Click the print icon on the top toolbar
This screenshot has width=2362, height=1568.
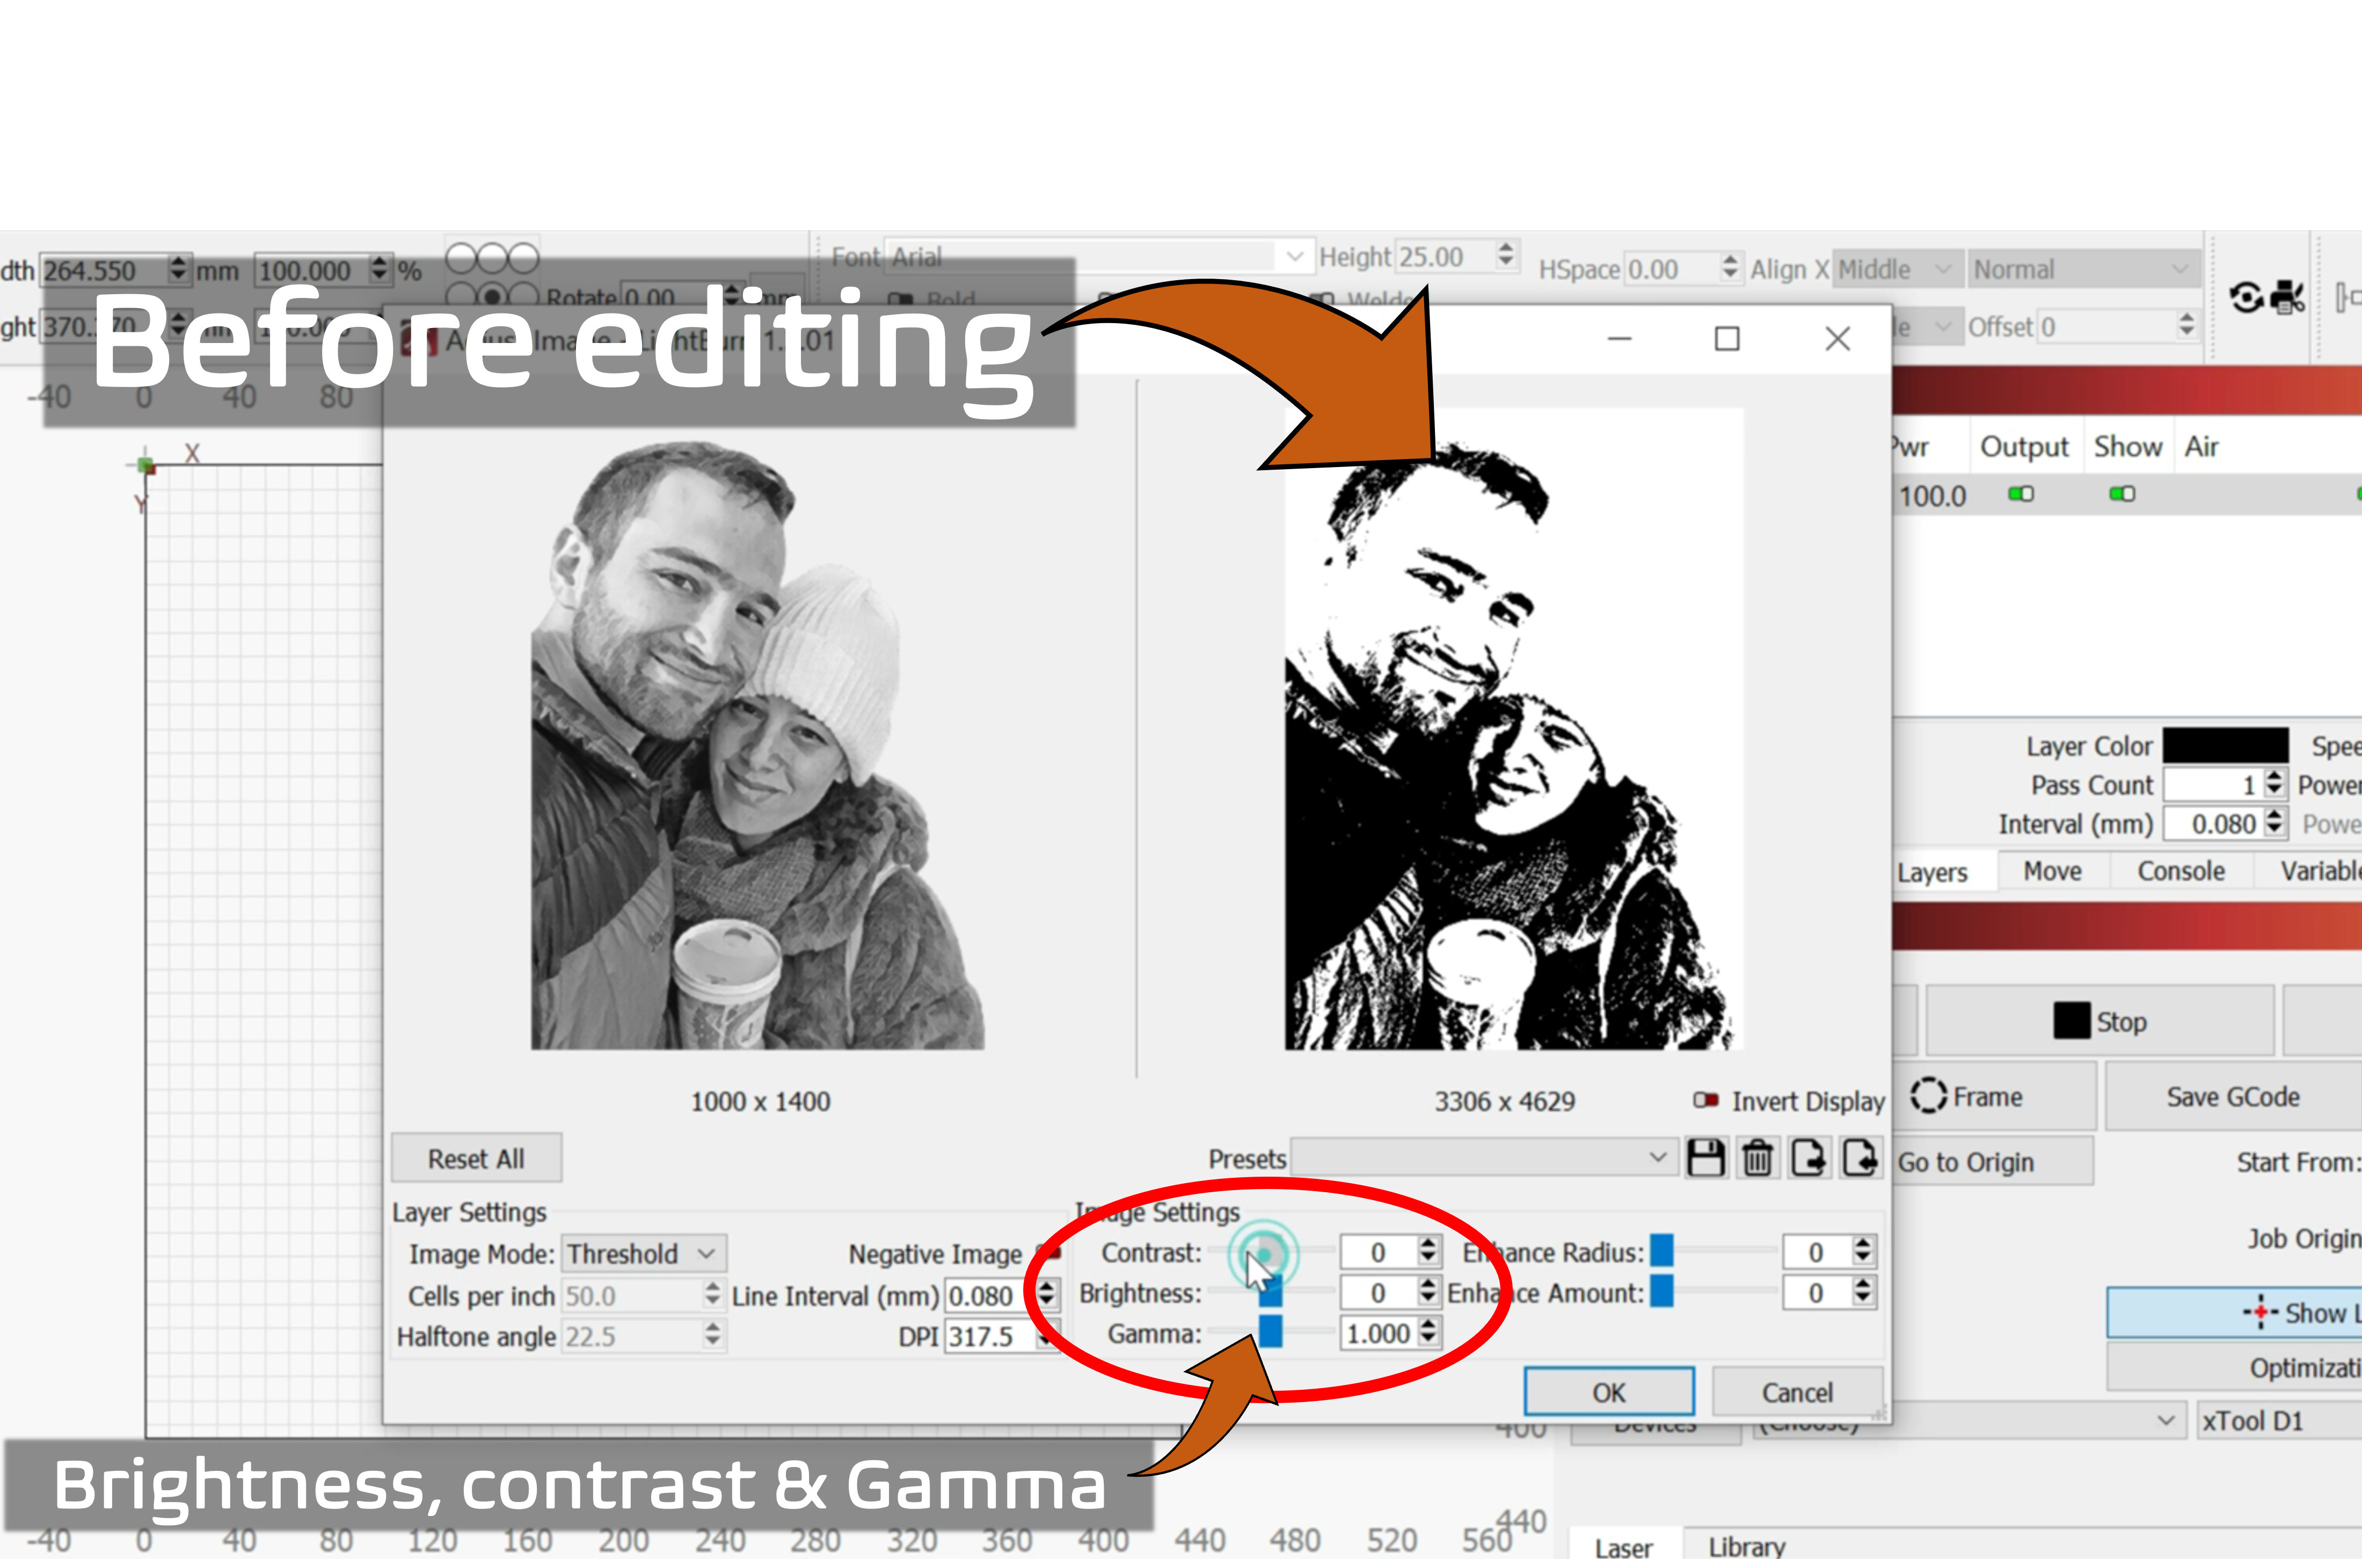(x=2287, y=297)
